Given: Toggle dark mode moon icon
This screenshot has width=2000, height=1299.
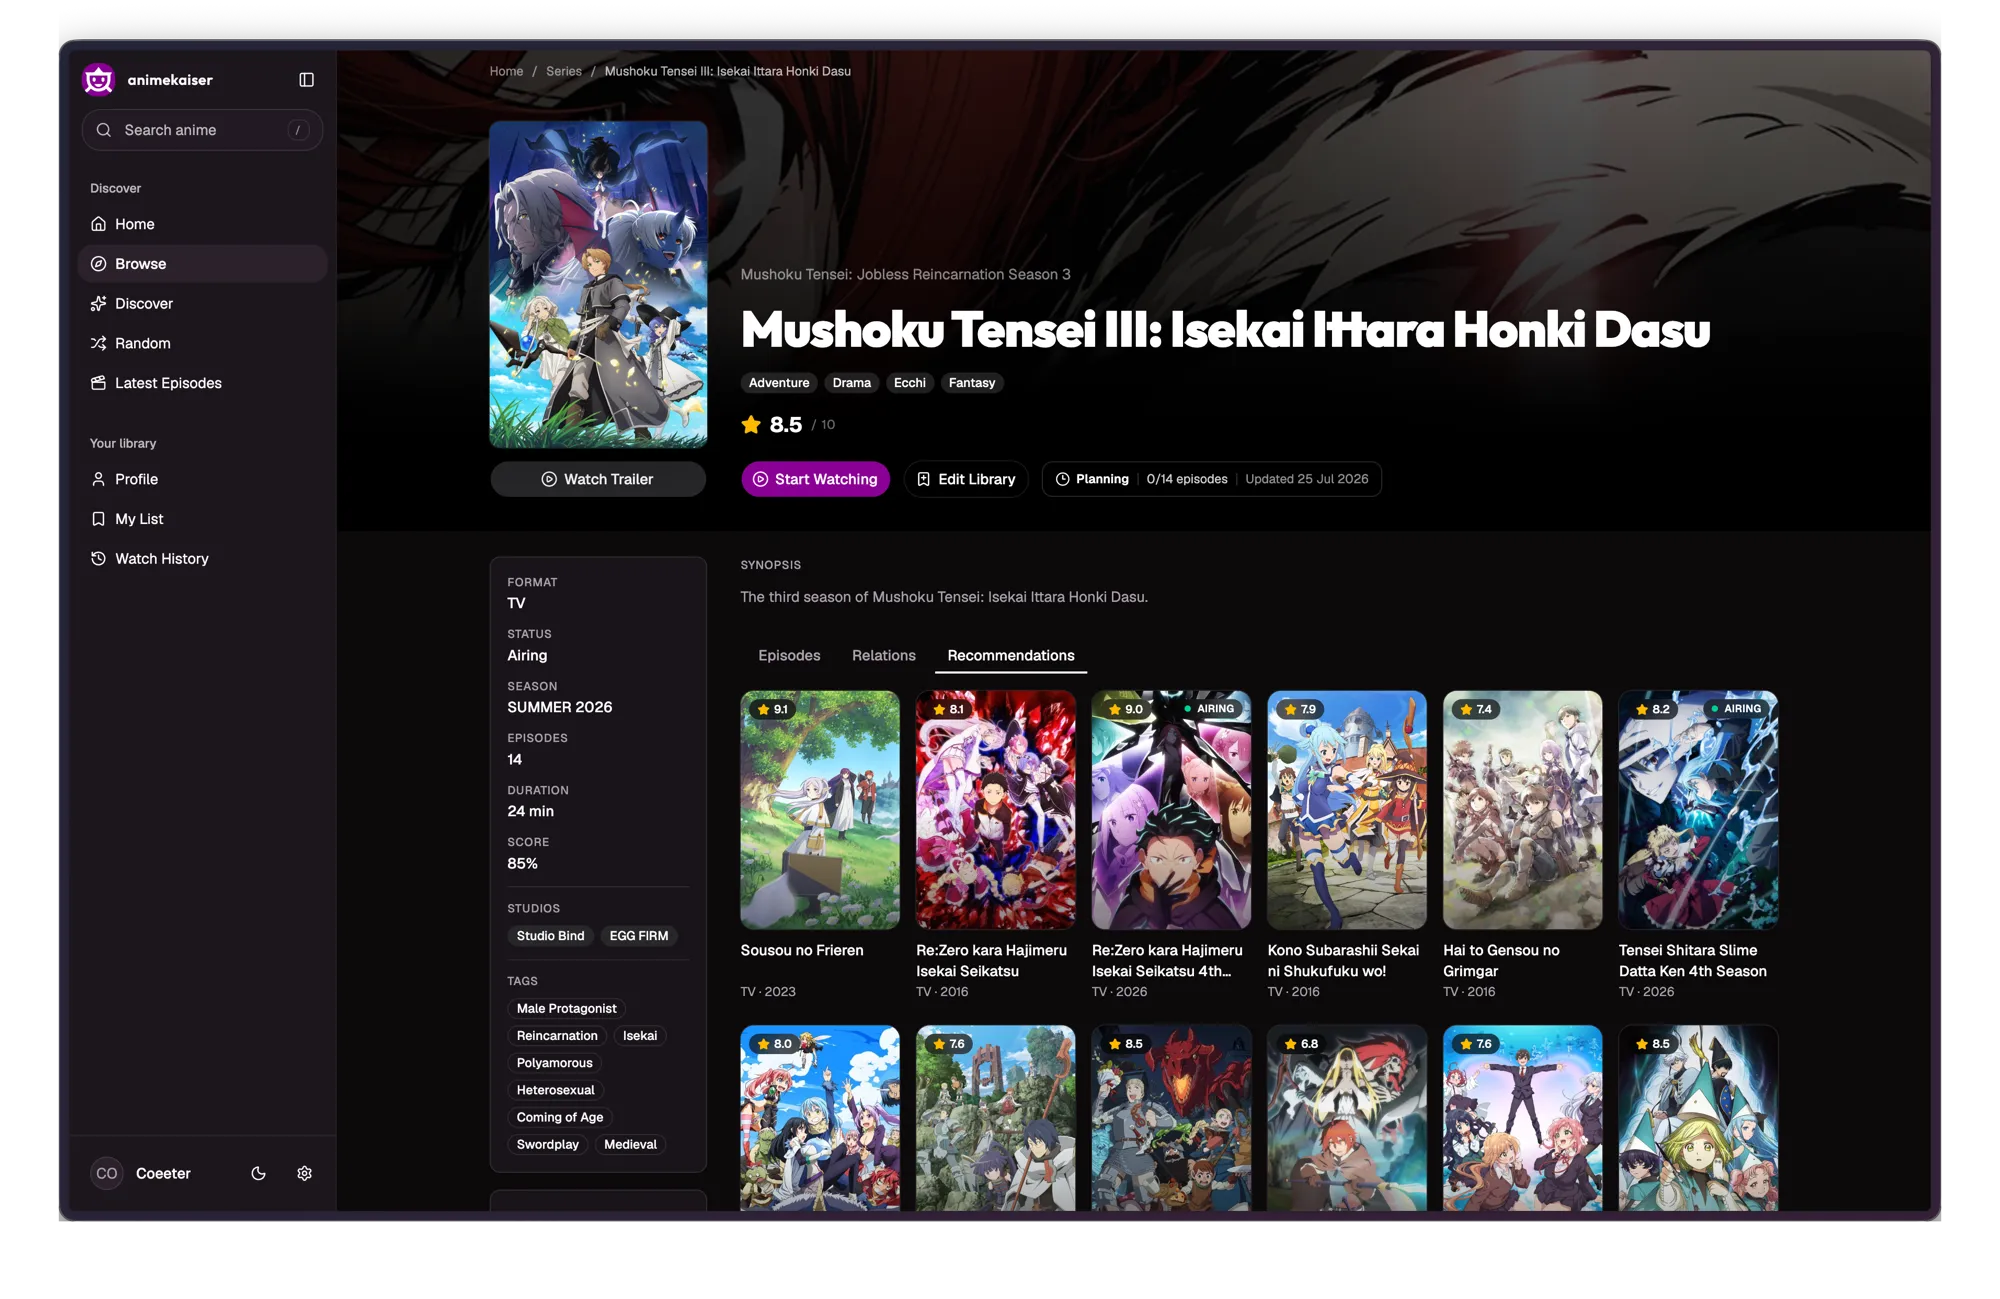Looking at the screenshot, I should pos(258,1173).
